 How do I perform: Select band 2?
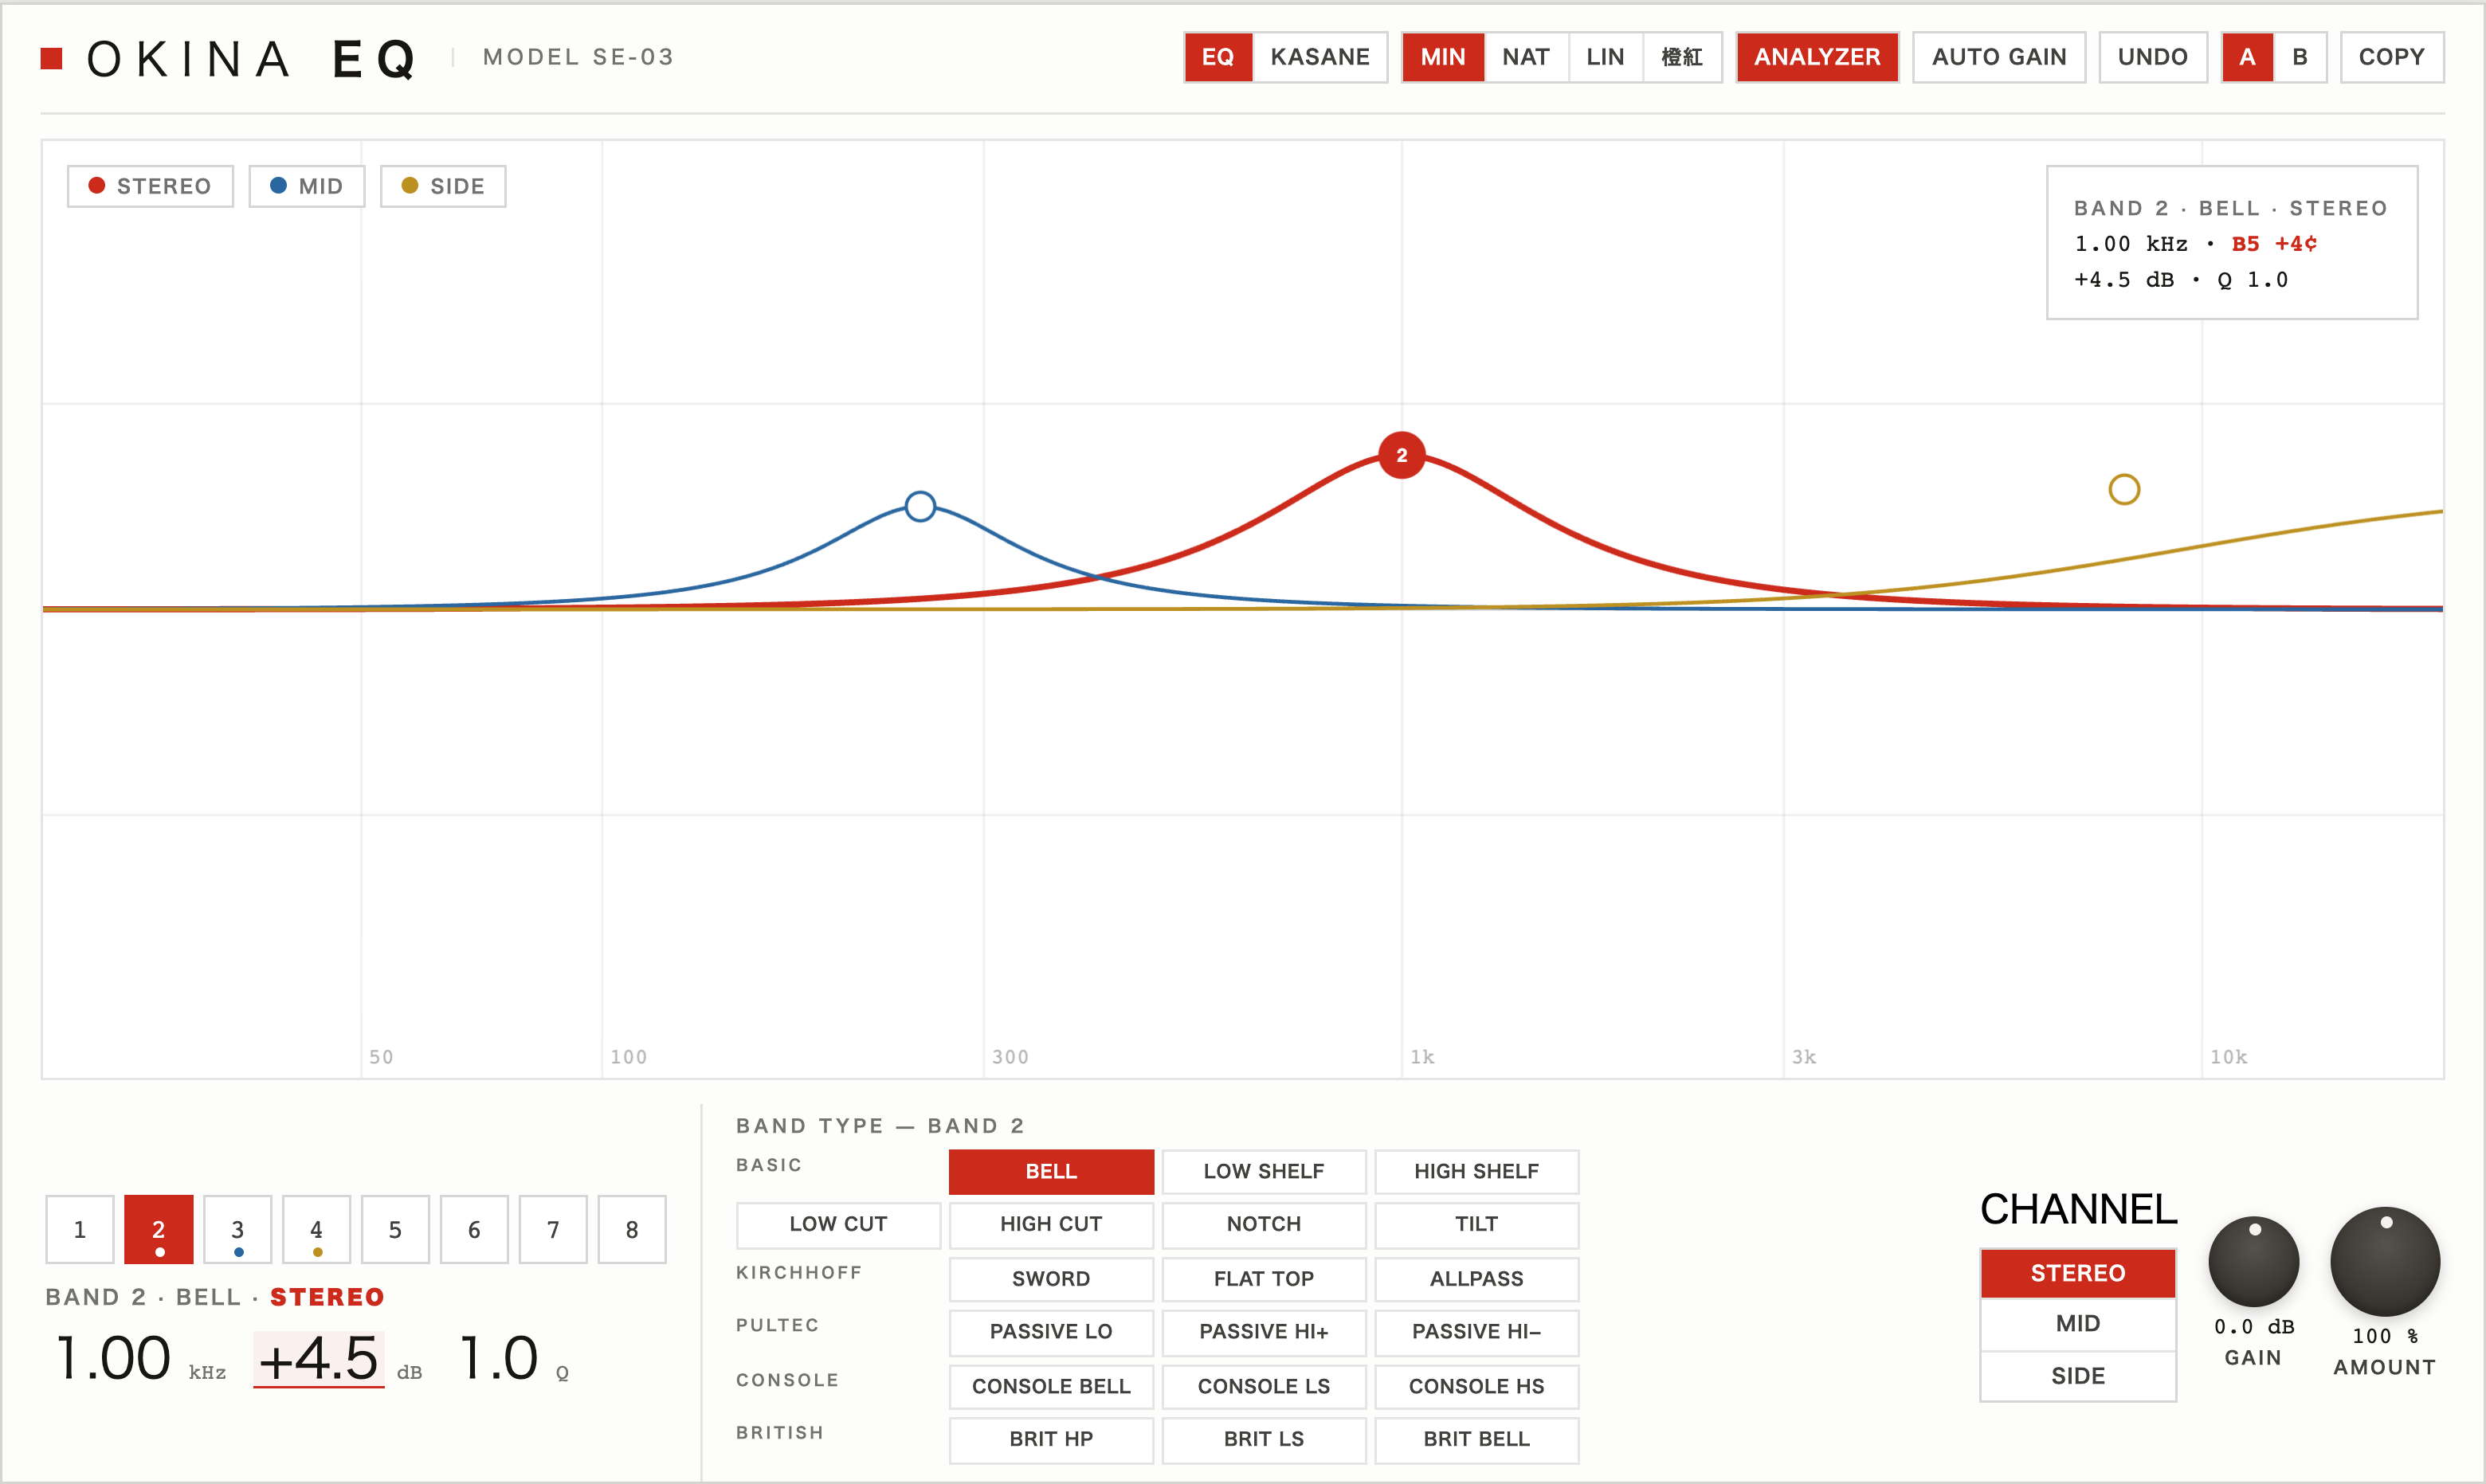[x=159, y=1229]
